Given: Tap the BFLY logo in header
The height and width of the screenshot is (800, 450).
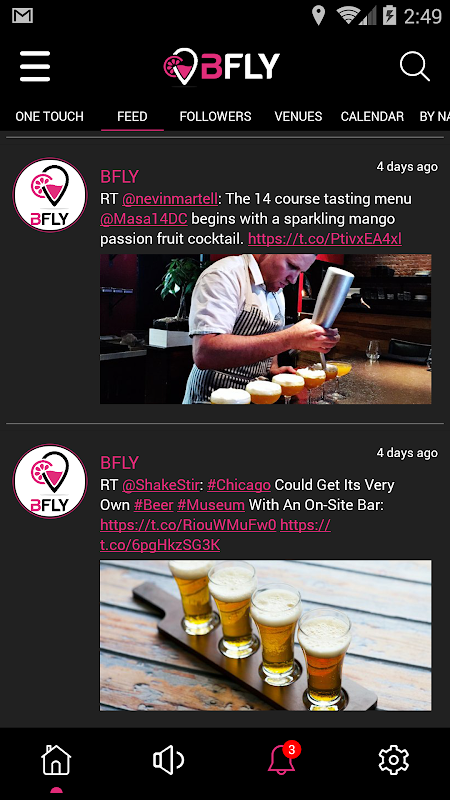Looking at the screenshot, I should point(221,66).
